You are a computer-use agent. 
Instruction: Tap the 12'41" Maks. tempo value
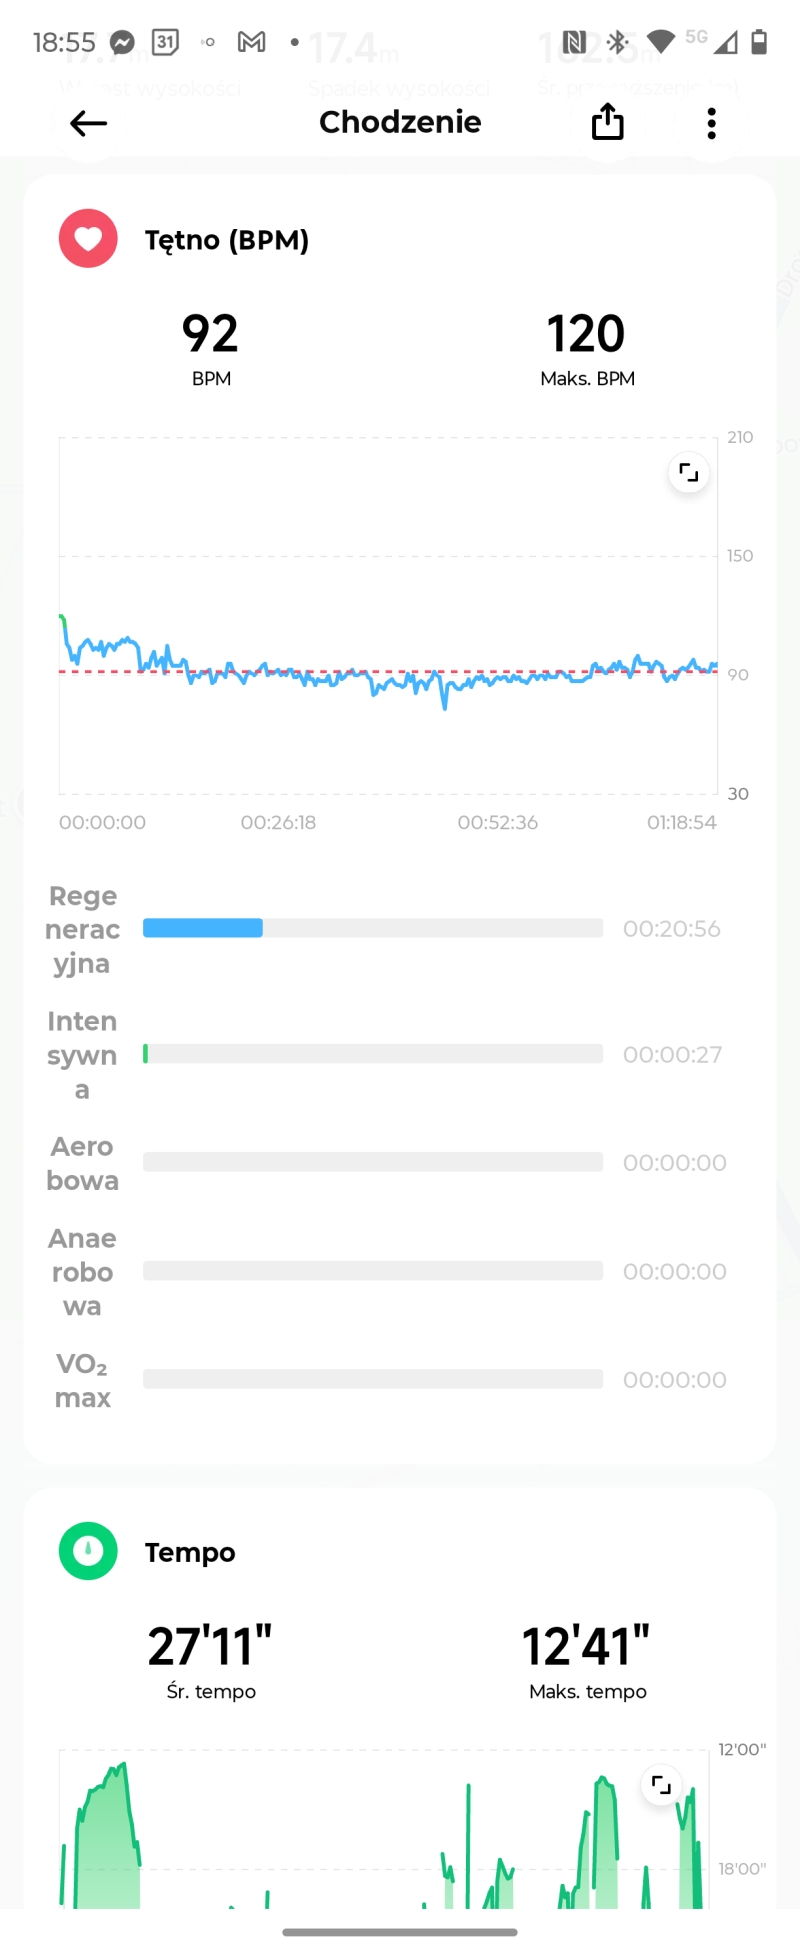[586, 1647]
